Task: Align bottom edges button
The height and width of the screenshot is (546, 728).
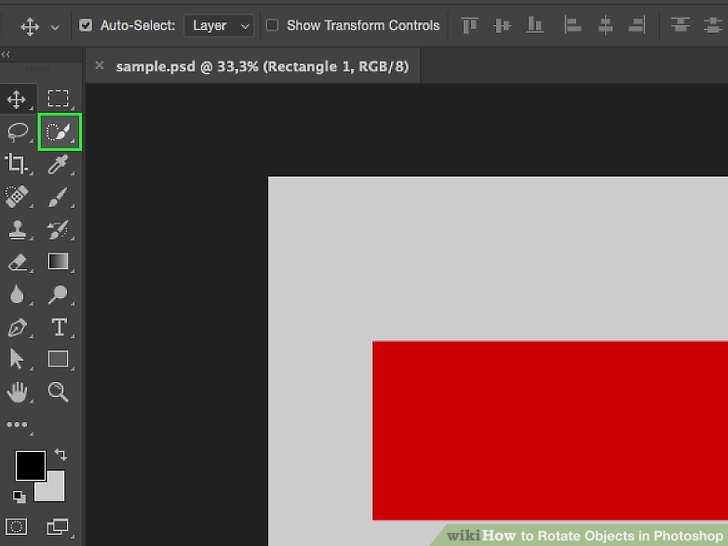Action: (x=535, y=25)
